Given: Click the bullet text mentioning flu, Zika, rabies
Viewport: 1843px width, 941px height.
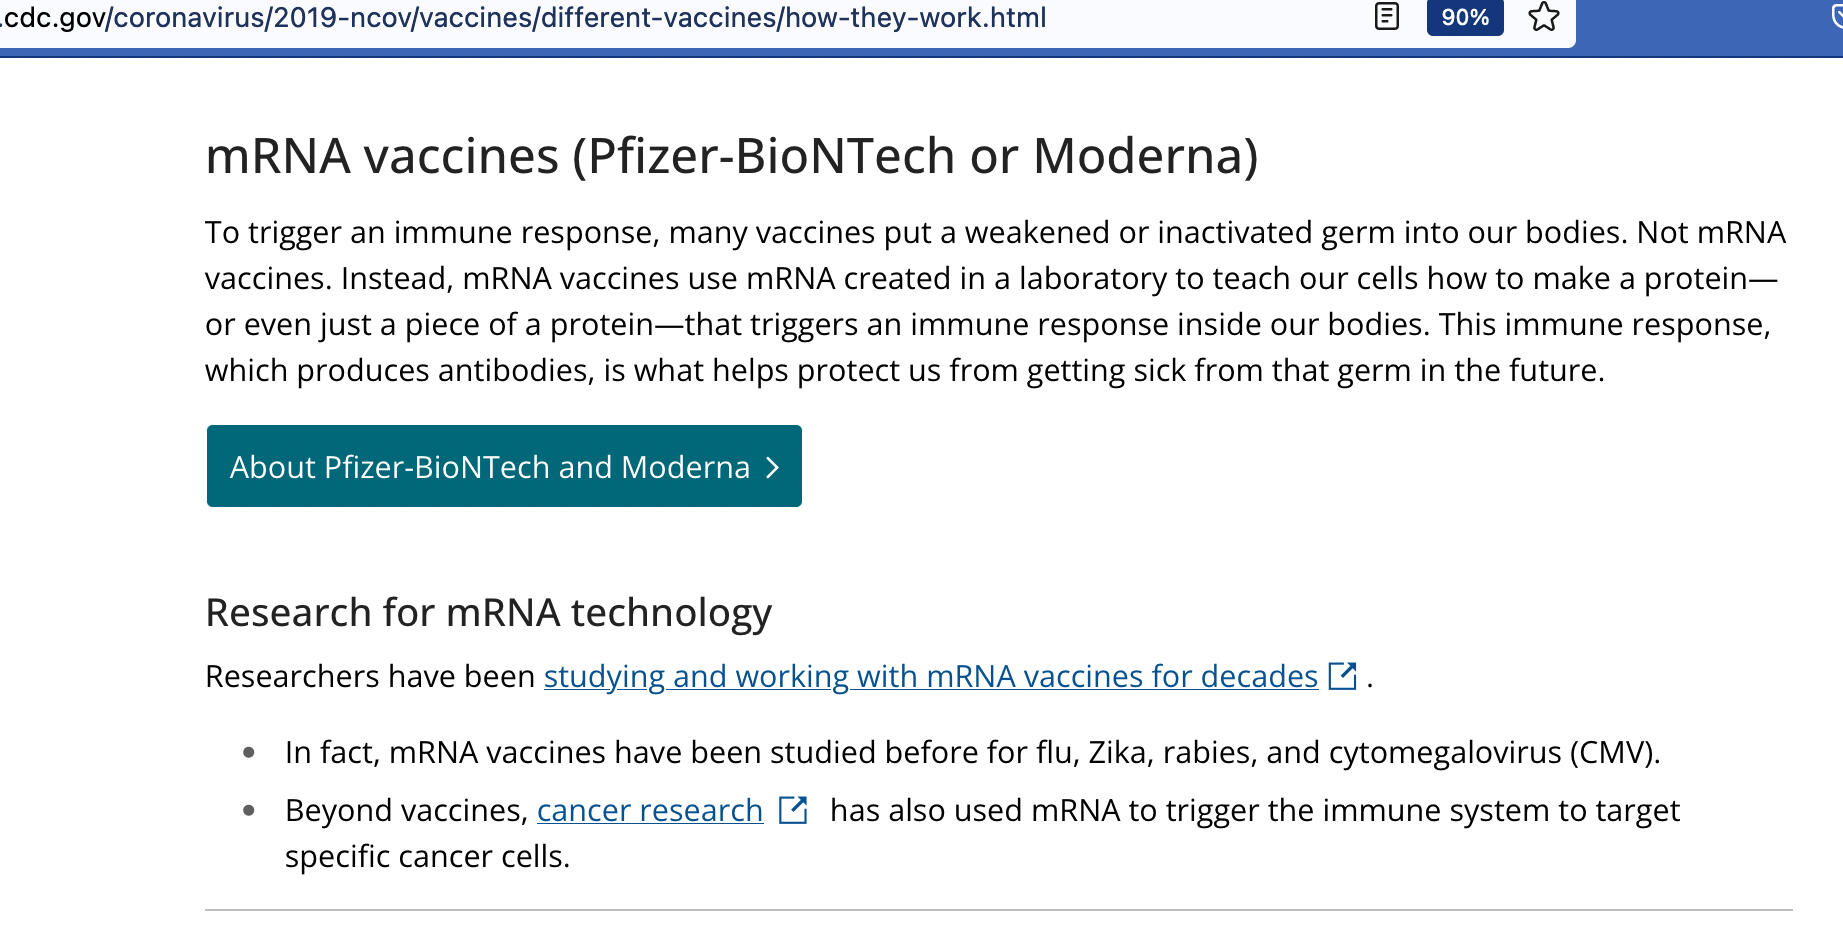Looking at the screenshot, I should [x=972, y=752].
